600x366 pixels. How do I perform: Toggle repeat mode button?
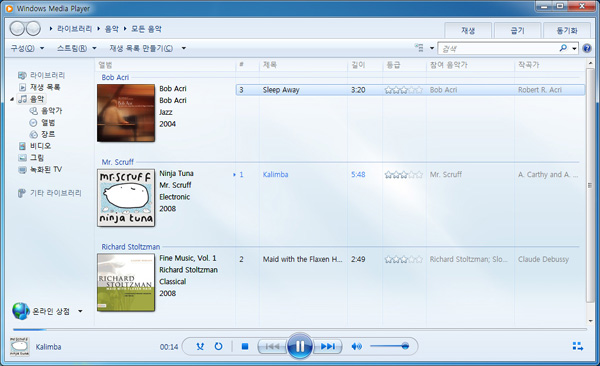218,346
